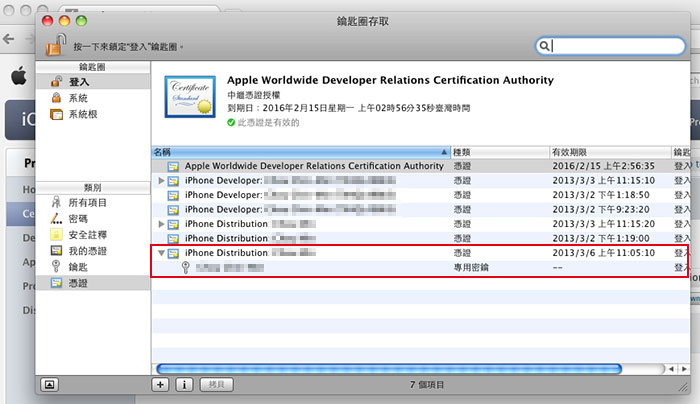Screen dimensions: 700x404
Task: Click the horizontal scrollbar thumb
Action: (x=389, y=369)
